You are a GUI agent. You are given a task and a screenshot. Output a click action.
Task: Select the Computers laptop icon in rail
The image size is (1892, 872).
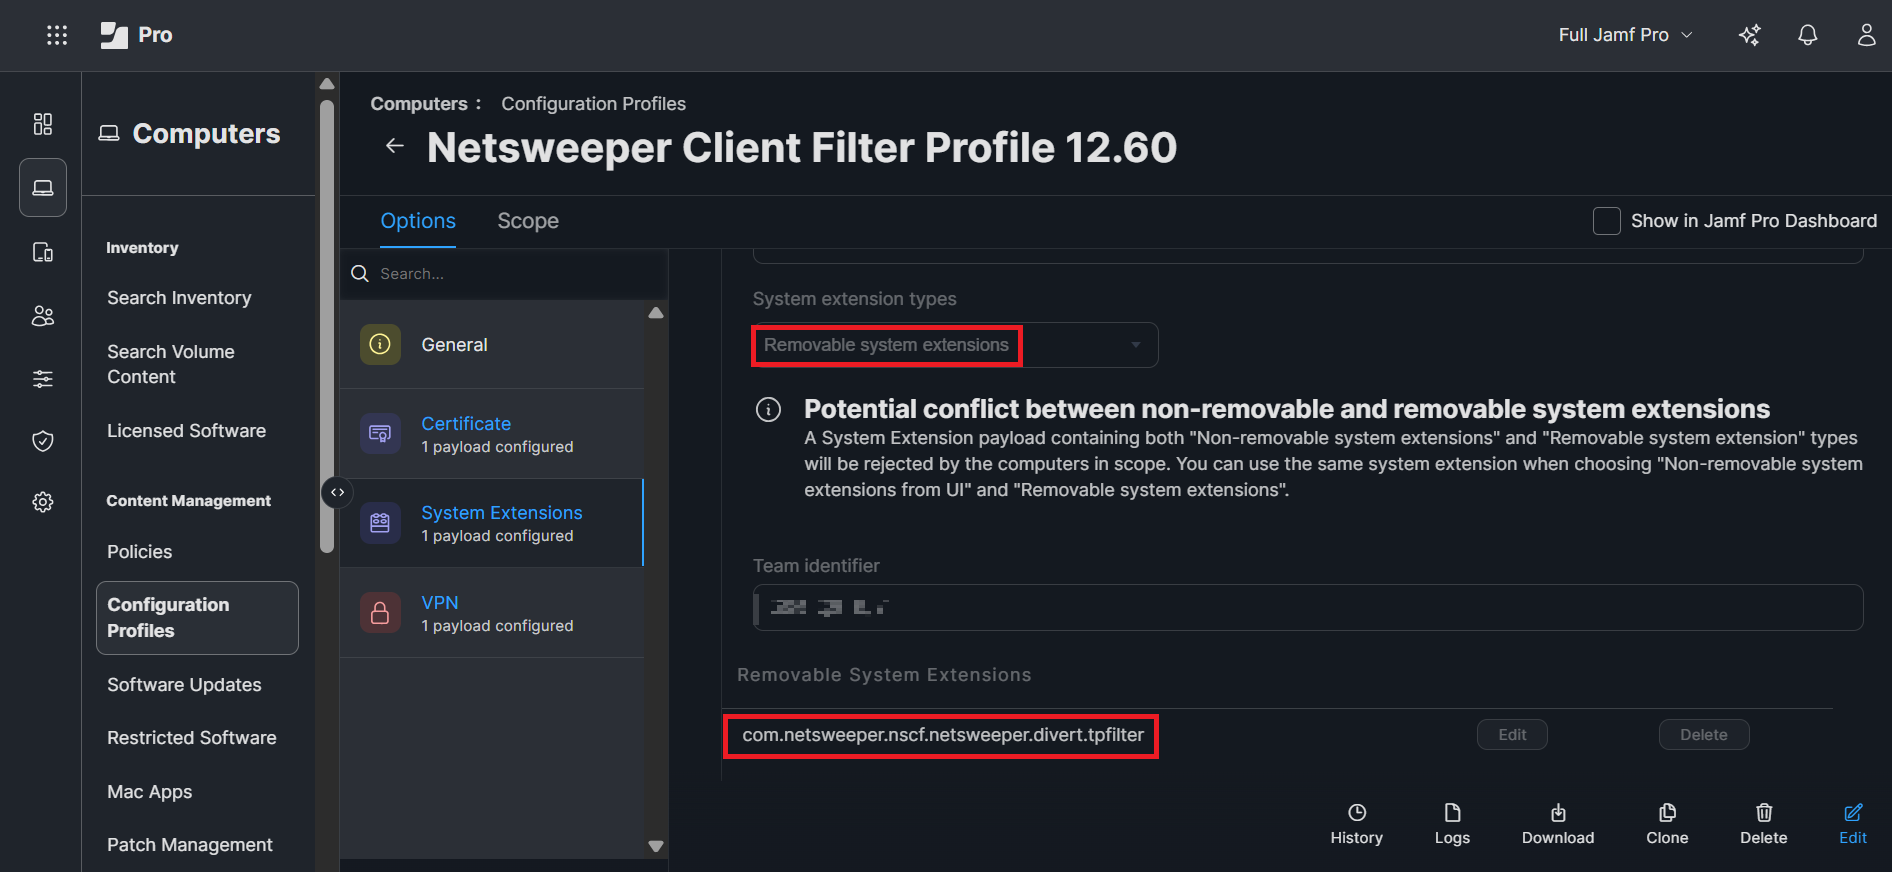43,187
